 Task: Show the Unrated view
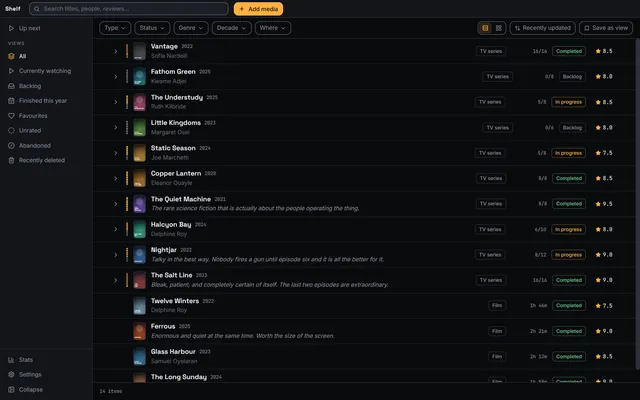coord(46,131)
